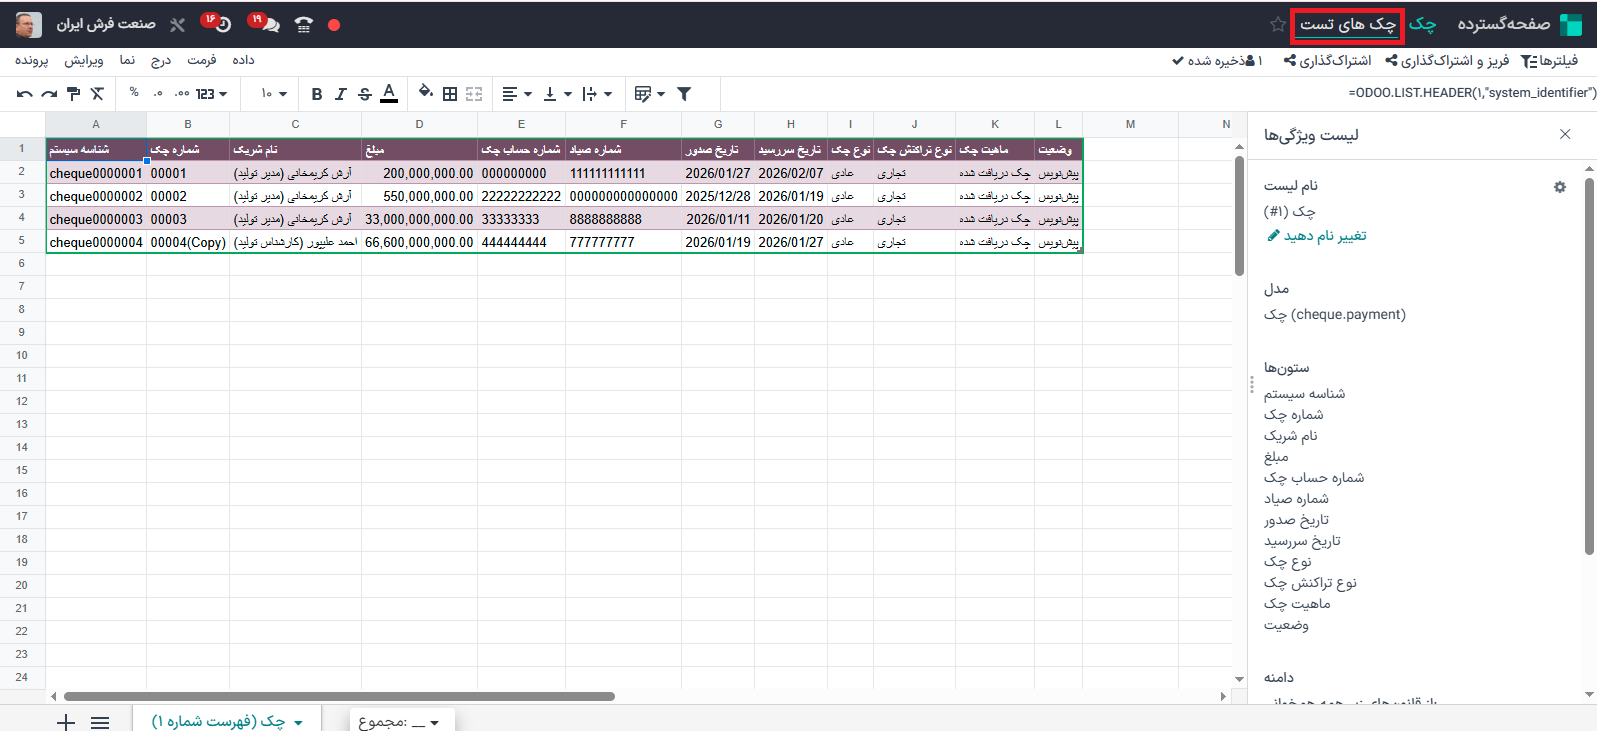Click the تغییر نام دهید rename link
1597x731 pixels.
(x=1316, y=236)
